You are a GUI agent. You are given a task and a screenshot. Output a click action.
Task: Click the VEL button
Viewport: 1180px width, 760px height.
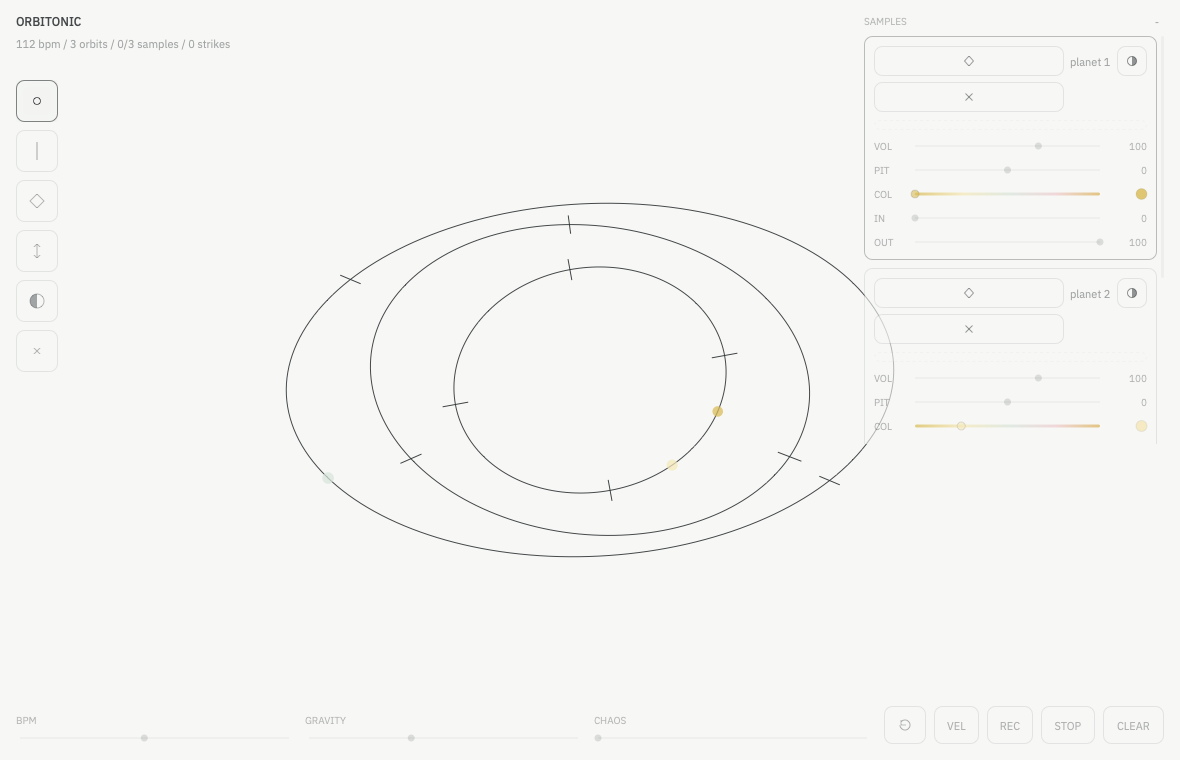tap(956, 725)
